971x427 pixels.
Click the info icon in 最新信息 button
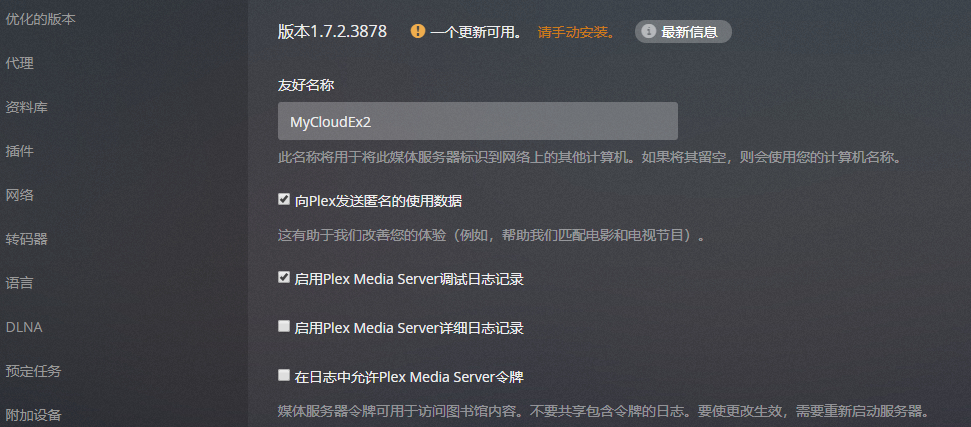click(x=648, y=32)
